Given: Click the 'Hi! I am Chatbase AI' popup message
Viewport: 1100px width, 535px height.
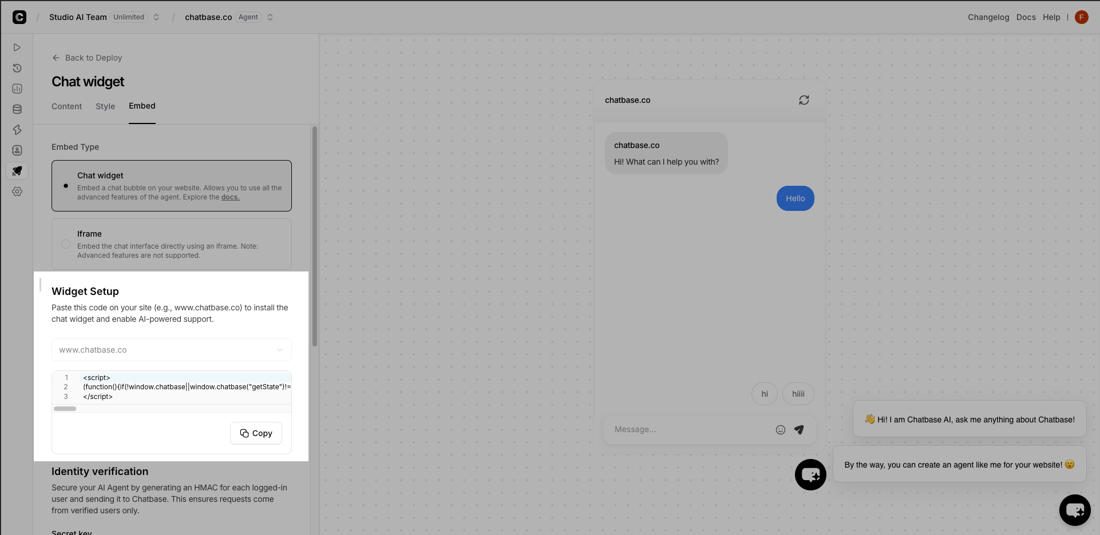Looking at the screenshot, I should pyautogui.click(x=970, y=419).
